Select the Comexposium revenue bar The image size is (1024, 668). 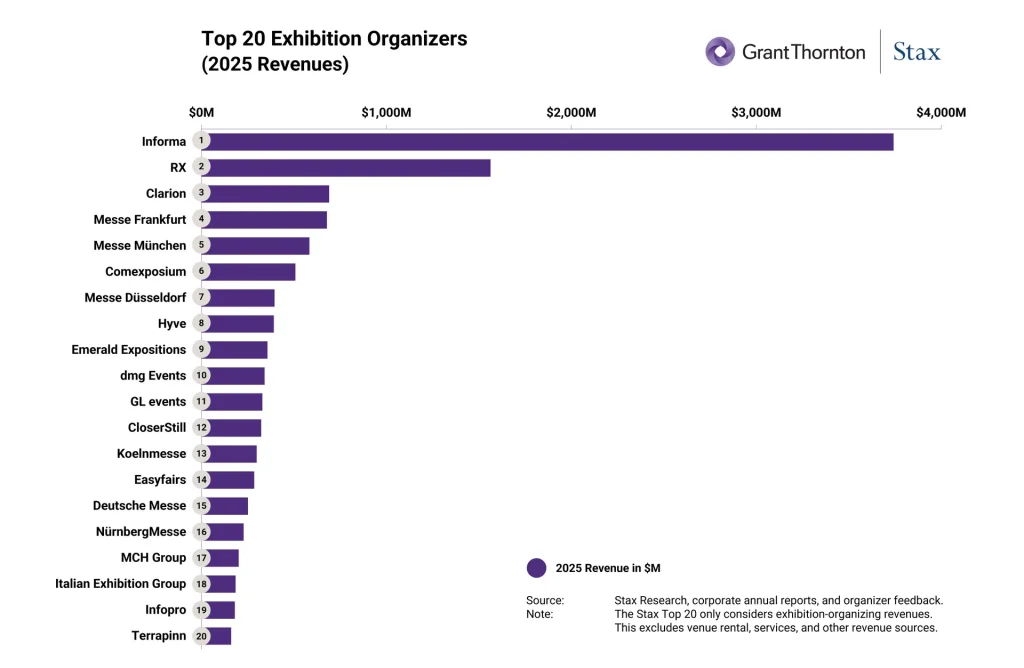coord(248,272)
